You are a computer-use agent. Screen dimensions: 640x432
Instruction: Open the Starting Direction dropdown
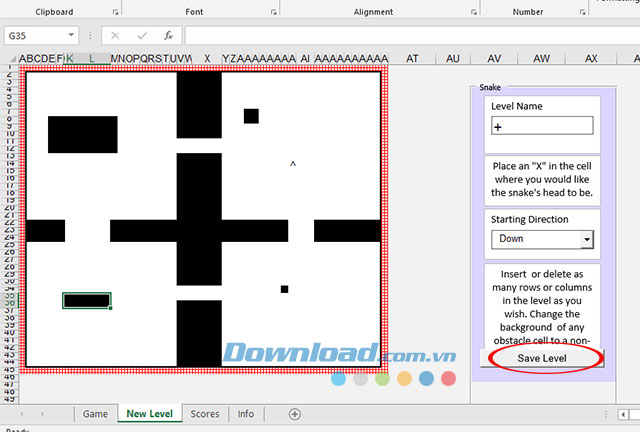(587, 239)
